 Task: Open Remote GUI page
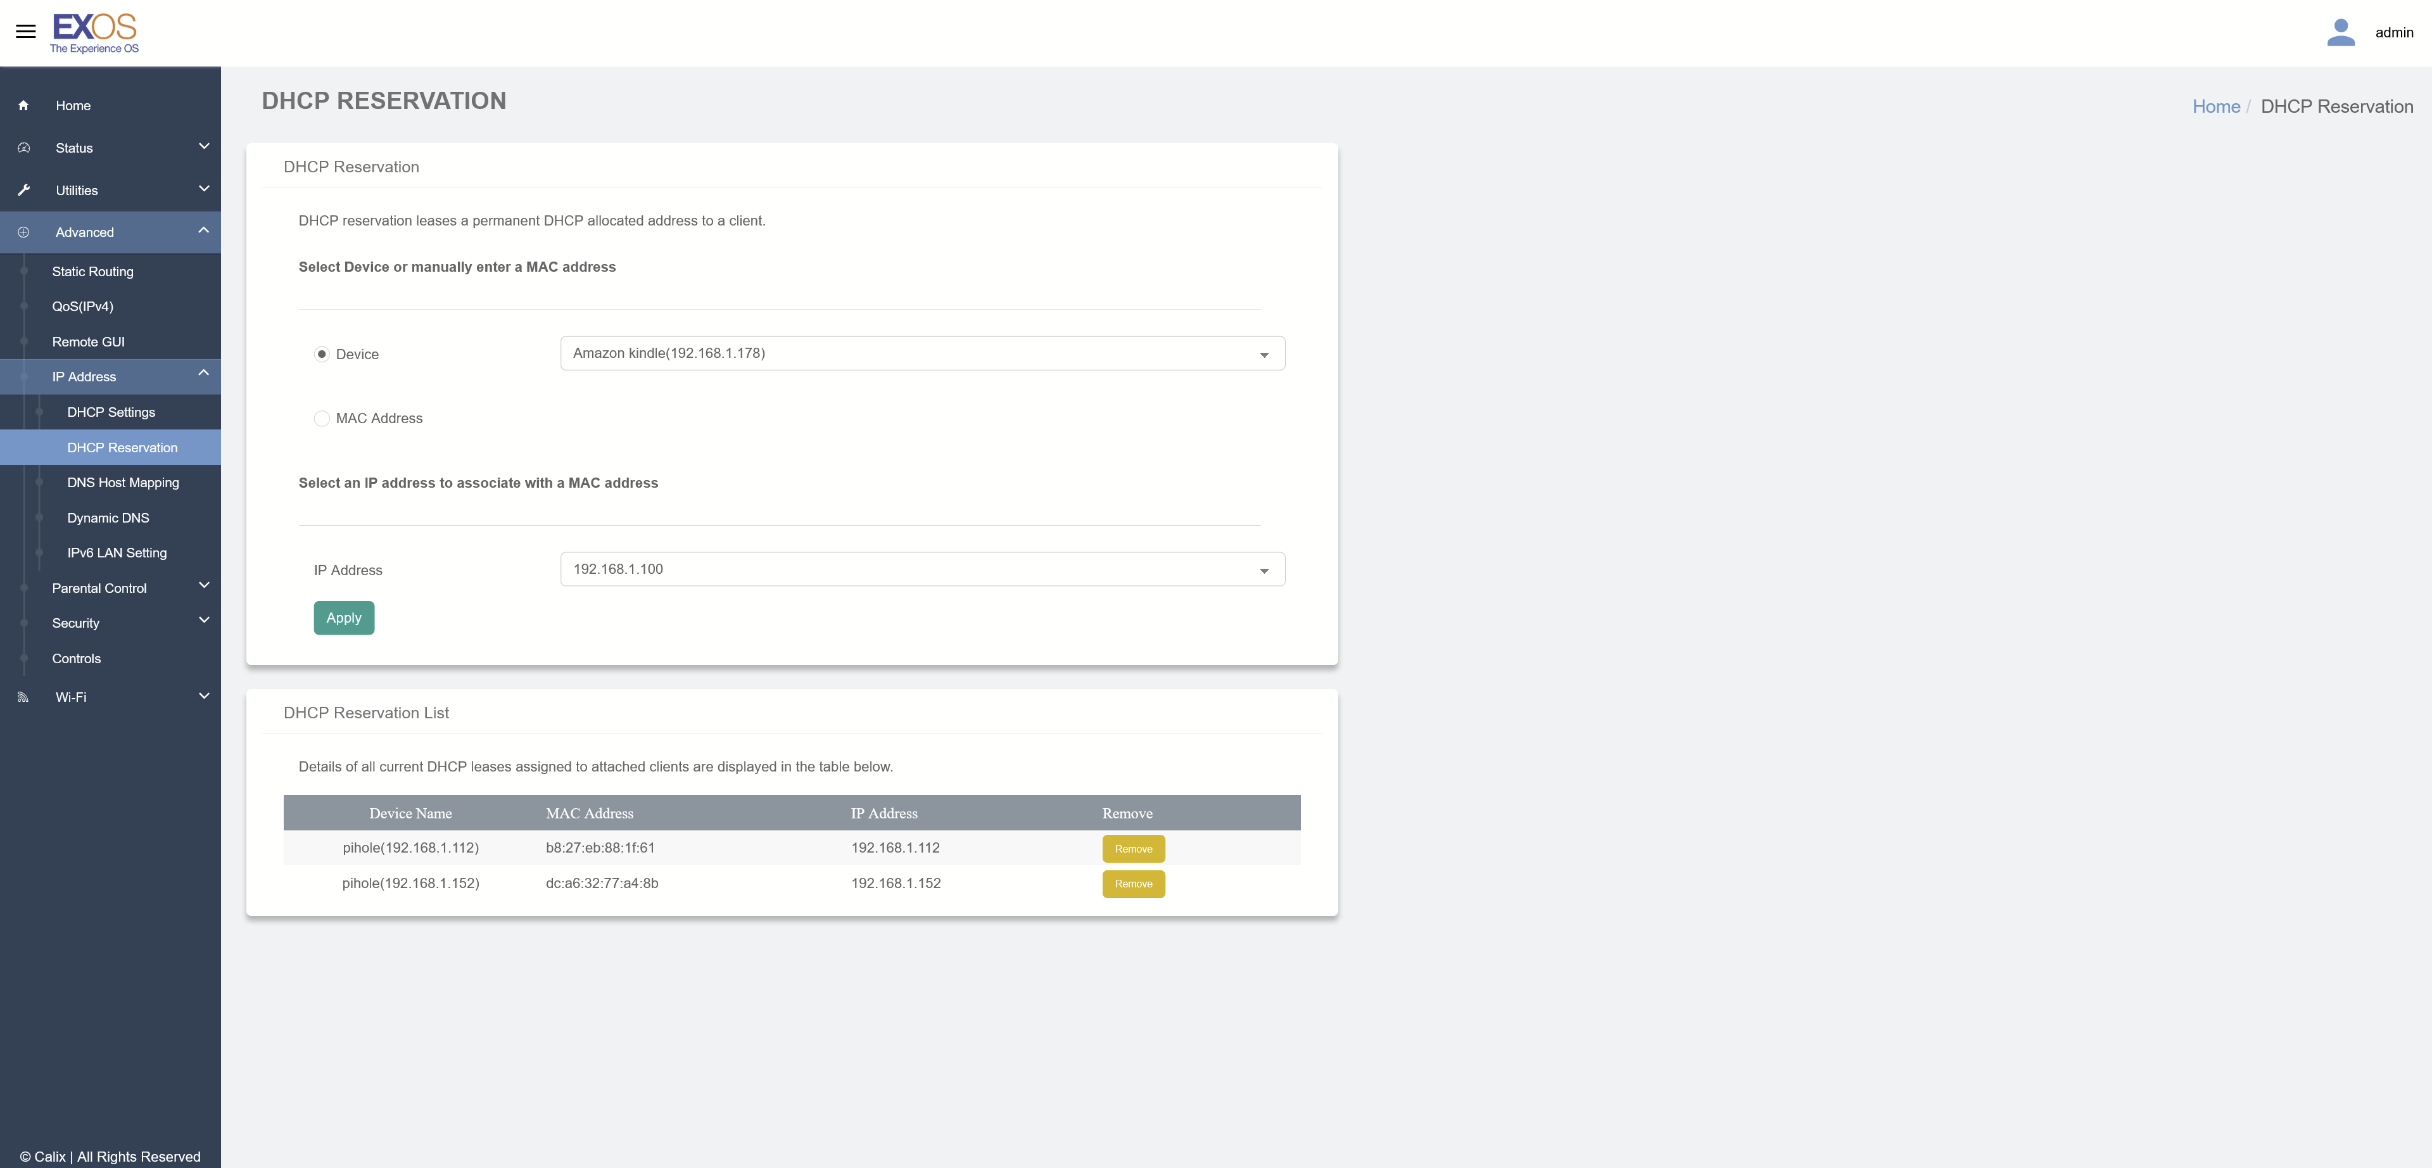[88, 342]
